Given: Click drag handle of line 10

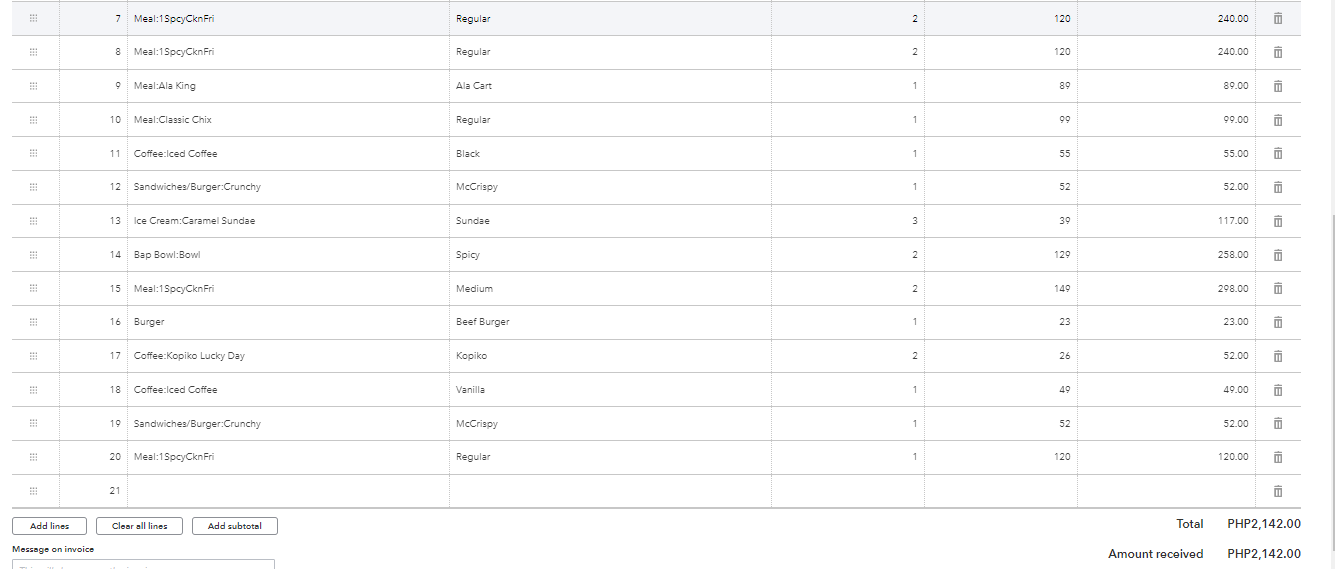Looking at the screenshot, I should 33,120.
